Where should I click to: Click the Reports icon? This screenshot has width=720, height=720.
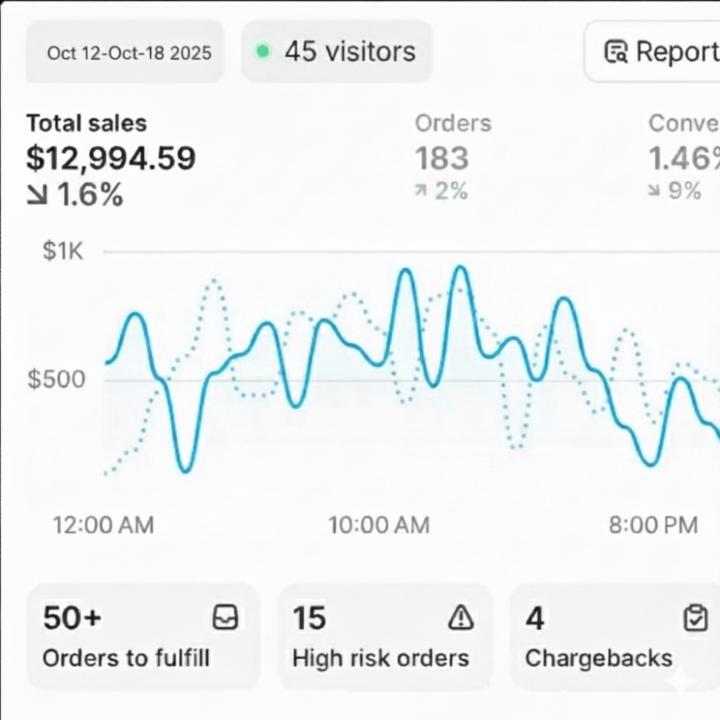(x=616, y=51)
